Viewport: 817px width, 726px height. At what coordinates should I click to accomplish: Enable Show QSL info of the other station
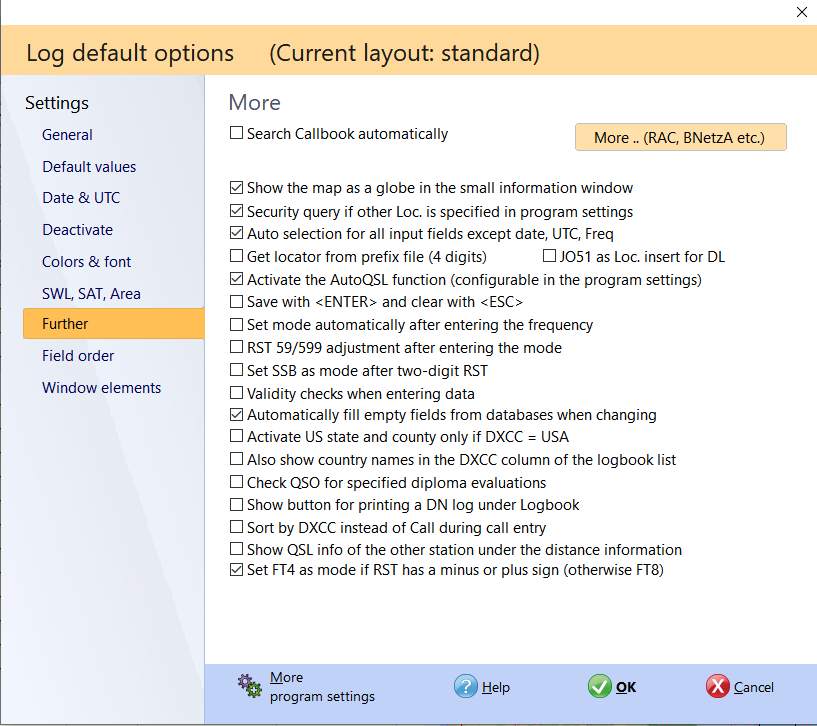tap(236, 549)
